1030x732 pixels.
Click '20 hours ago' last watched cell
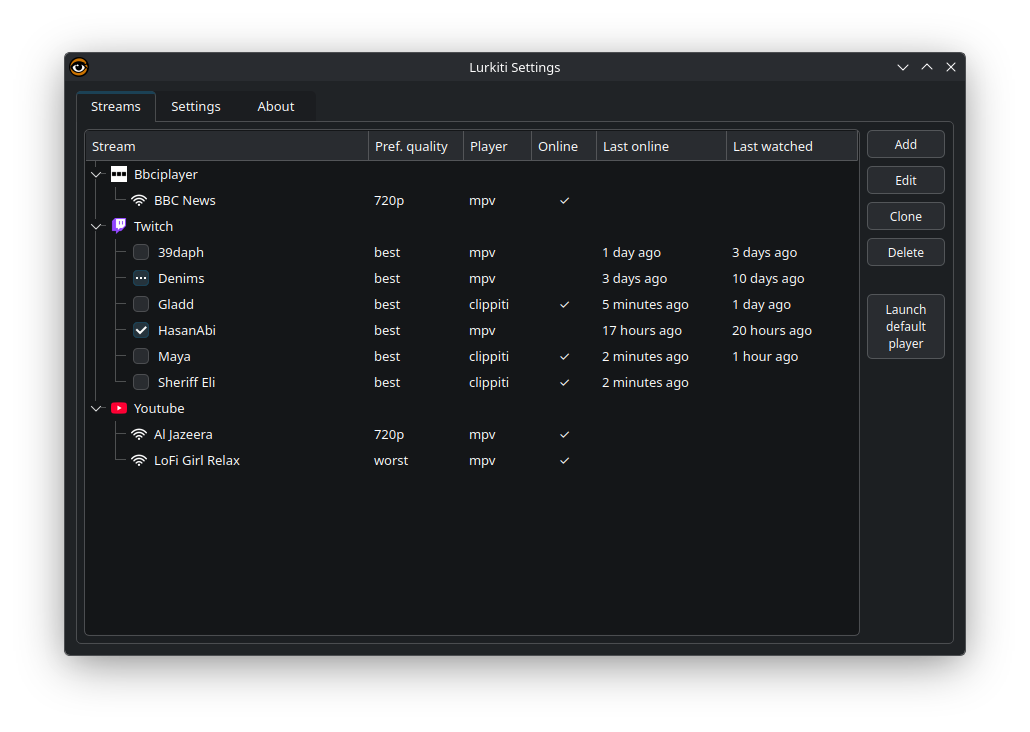(772, 331)
